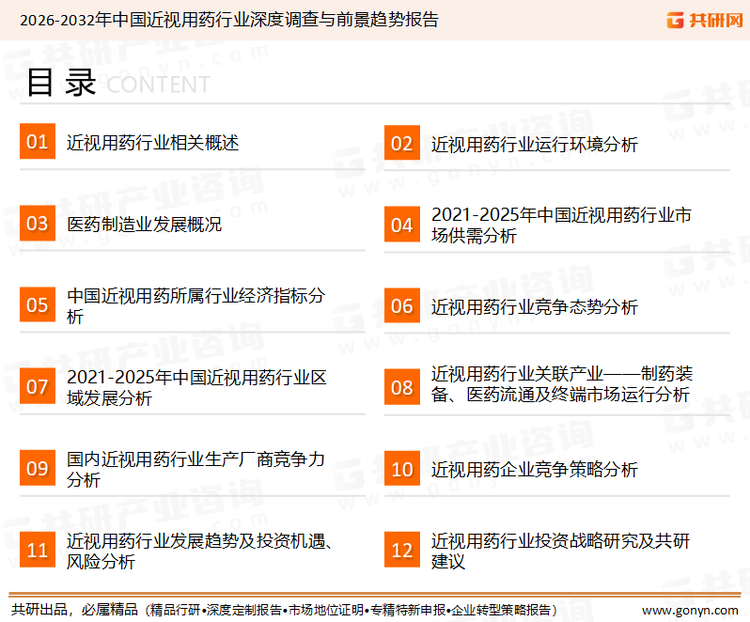The image size is (750, 622).
Task: Open chapter 近视用药行业运行环境分析
Action: [x=534, y=144]
